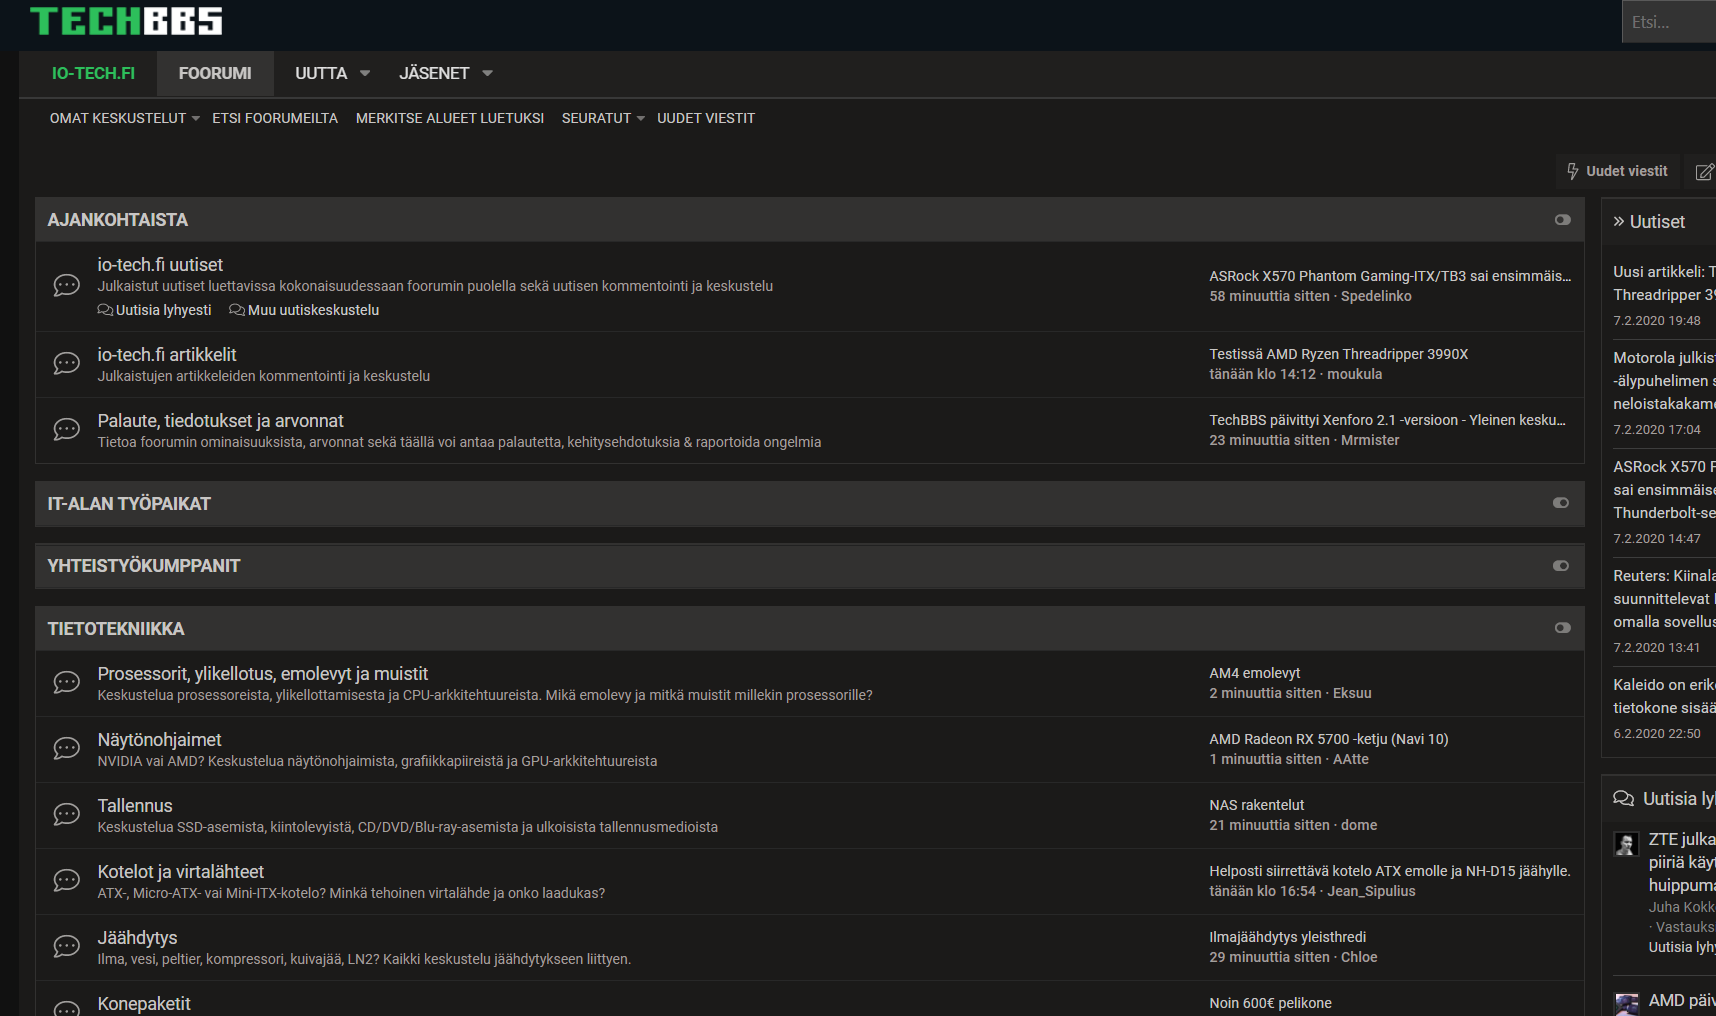Image resolution: width=1716 pixels, height=1016 pixels.
Task: Select the IO-TECH.FI menu item
Action: point(94,73)
